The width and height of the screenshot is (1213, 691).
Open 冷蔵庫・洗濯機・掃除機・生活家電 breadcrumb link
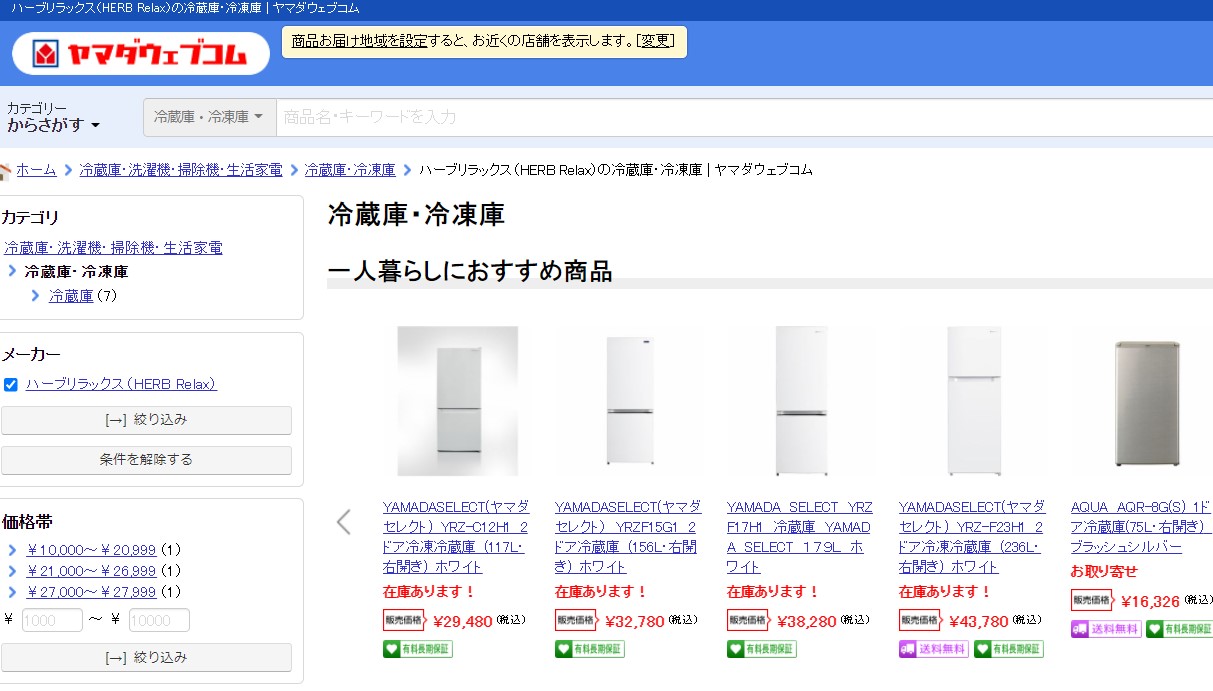(x=181, y=170)
